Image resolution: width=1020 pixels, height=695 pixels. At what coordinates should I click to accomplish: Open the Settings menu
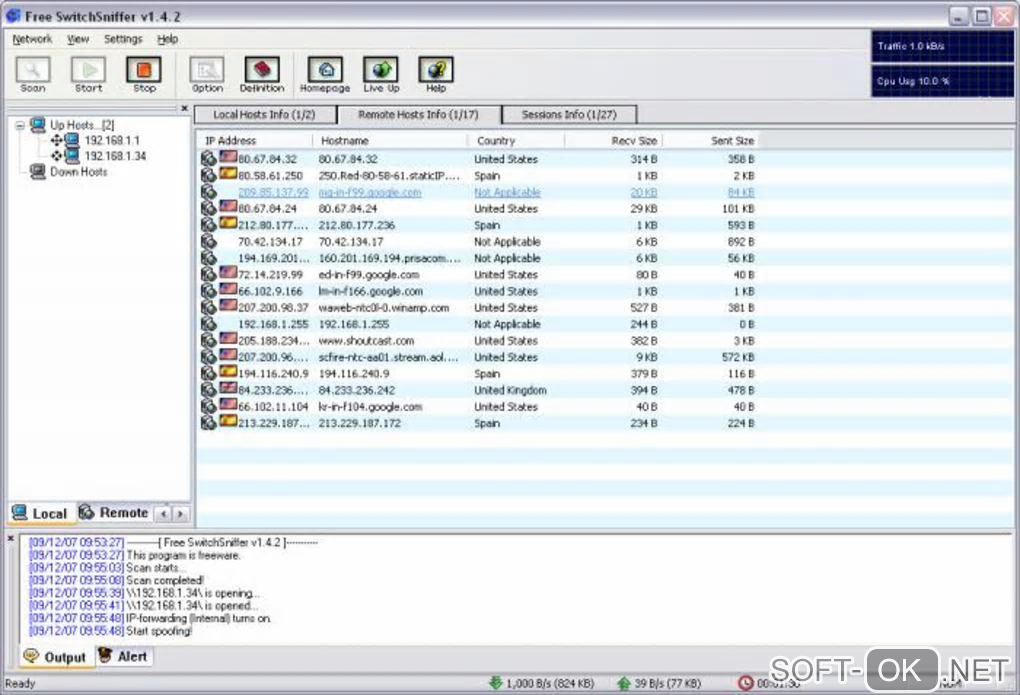pos(123,39)
